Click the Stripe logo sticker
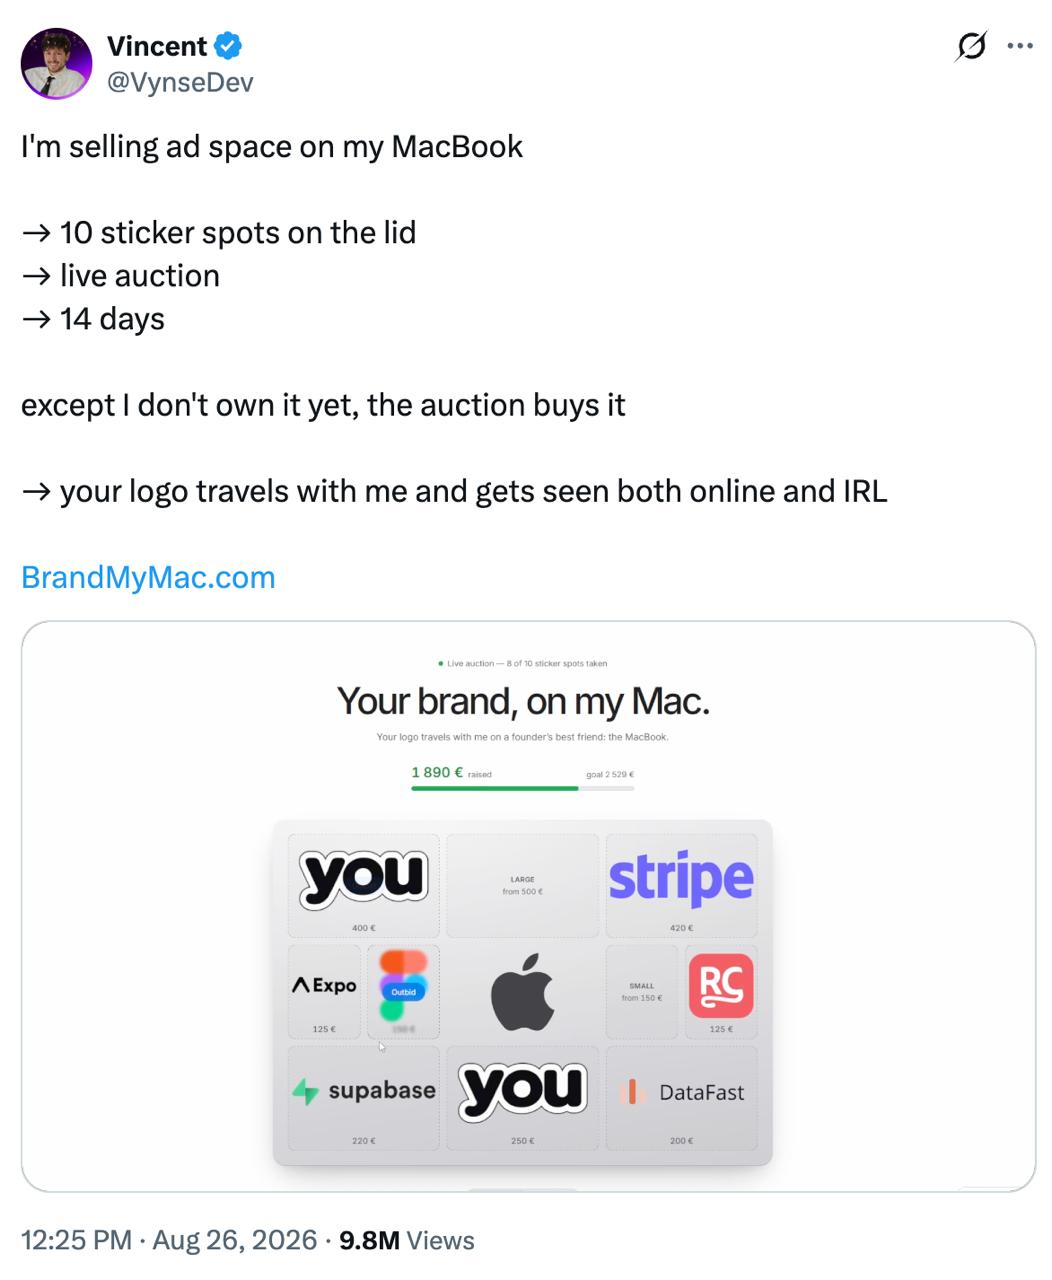 pyautogui.click(x=681, y=878)
